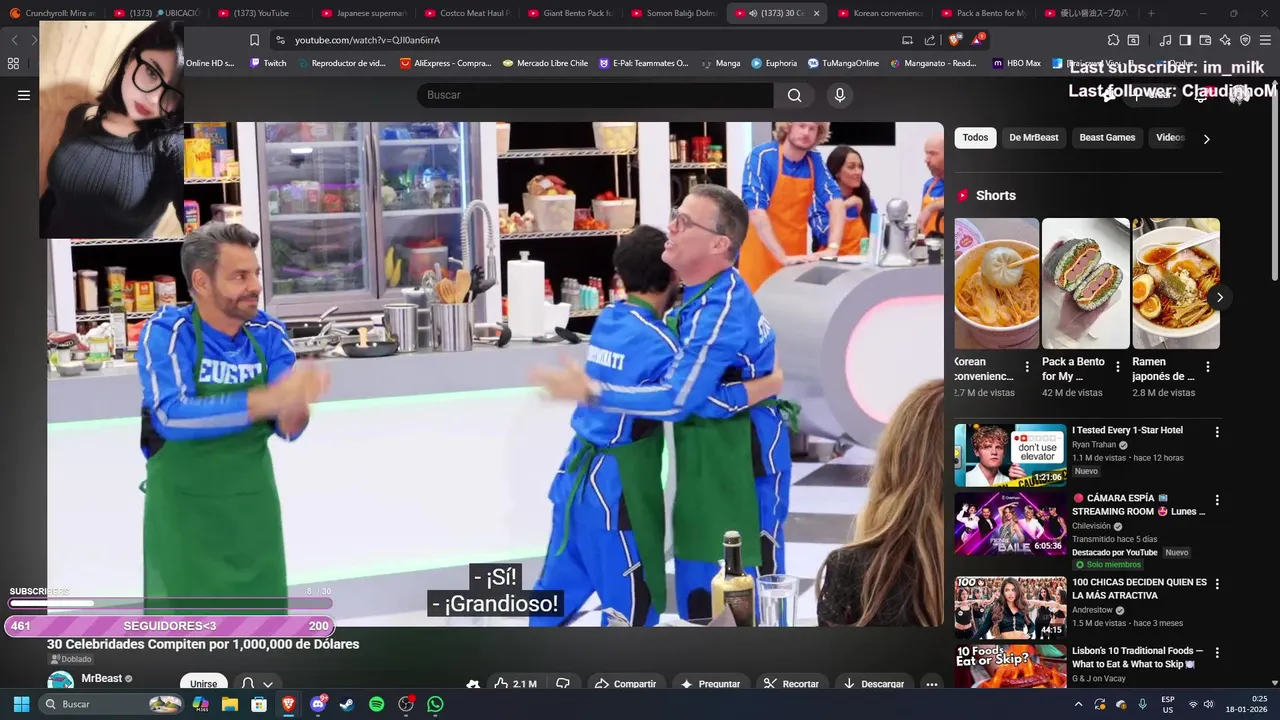Switch to the Korean convenience tab
This screenshot has height=720, width=1280.
click(880, 13)
